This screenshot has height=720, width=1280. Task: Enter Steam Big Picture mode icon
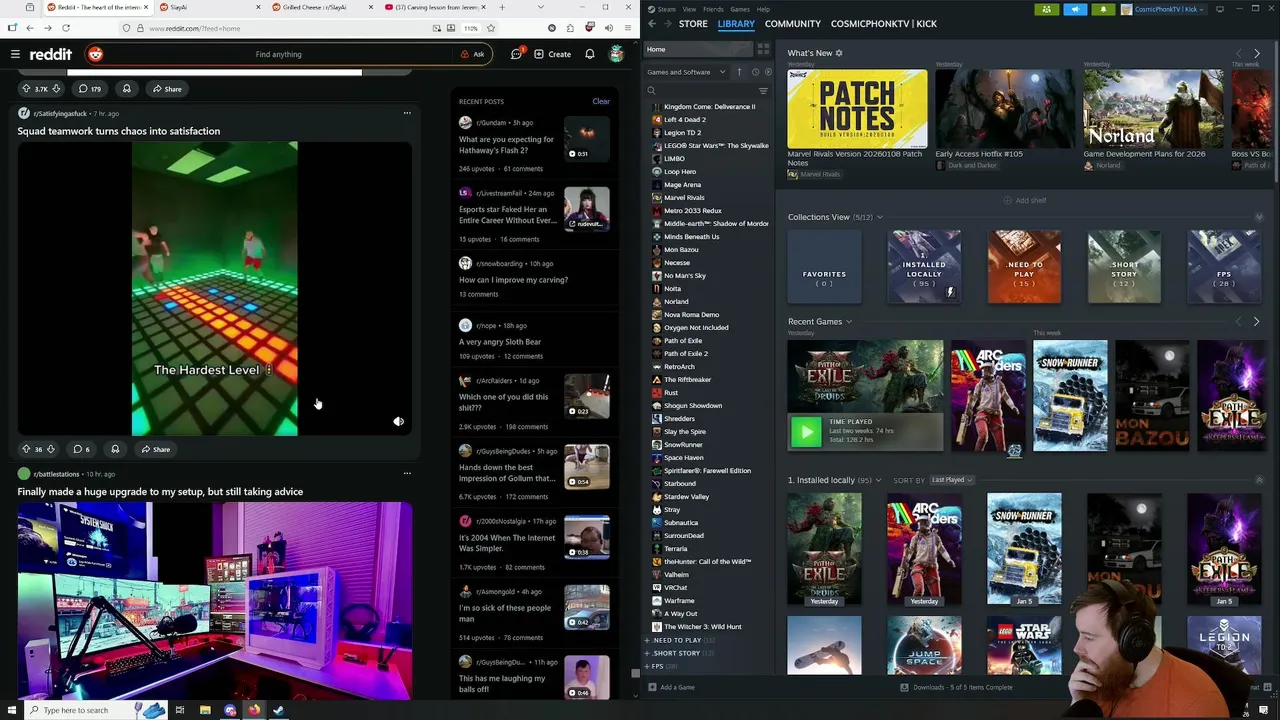pos(1220,9)
